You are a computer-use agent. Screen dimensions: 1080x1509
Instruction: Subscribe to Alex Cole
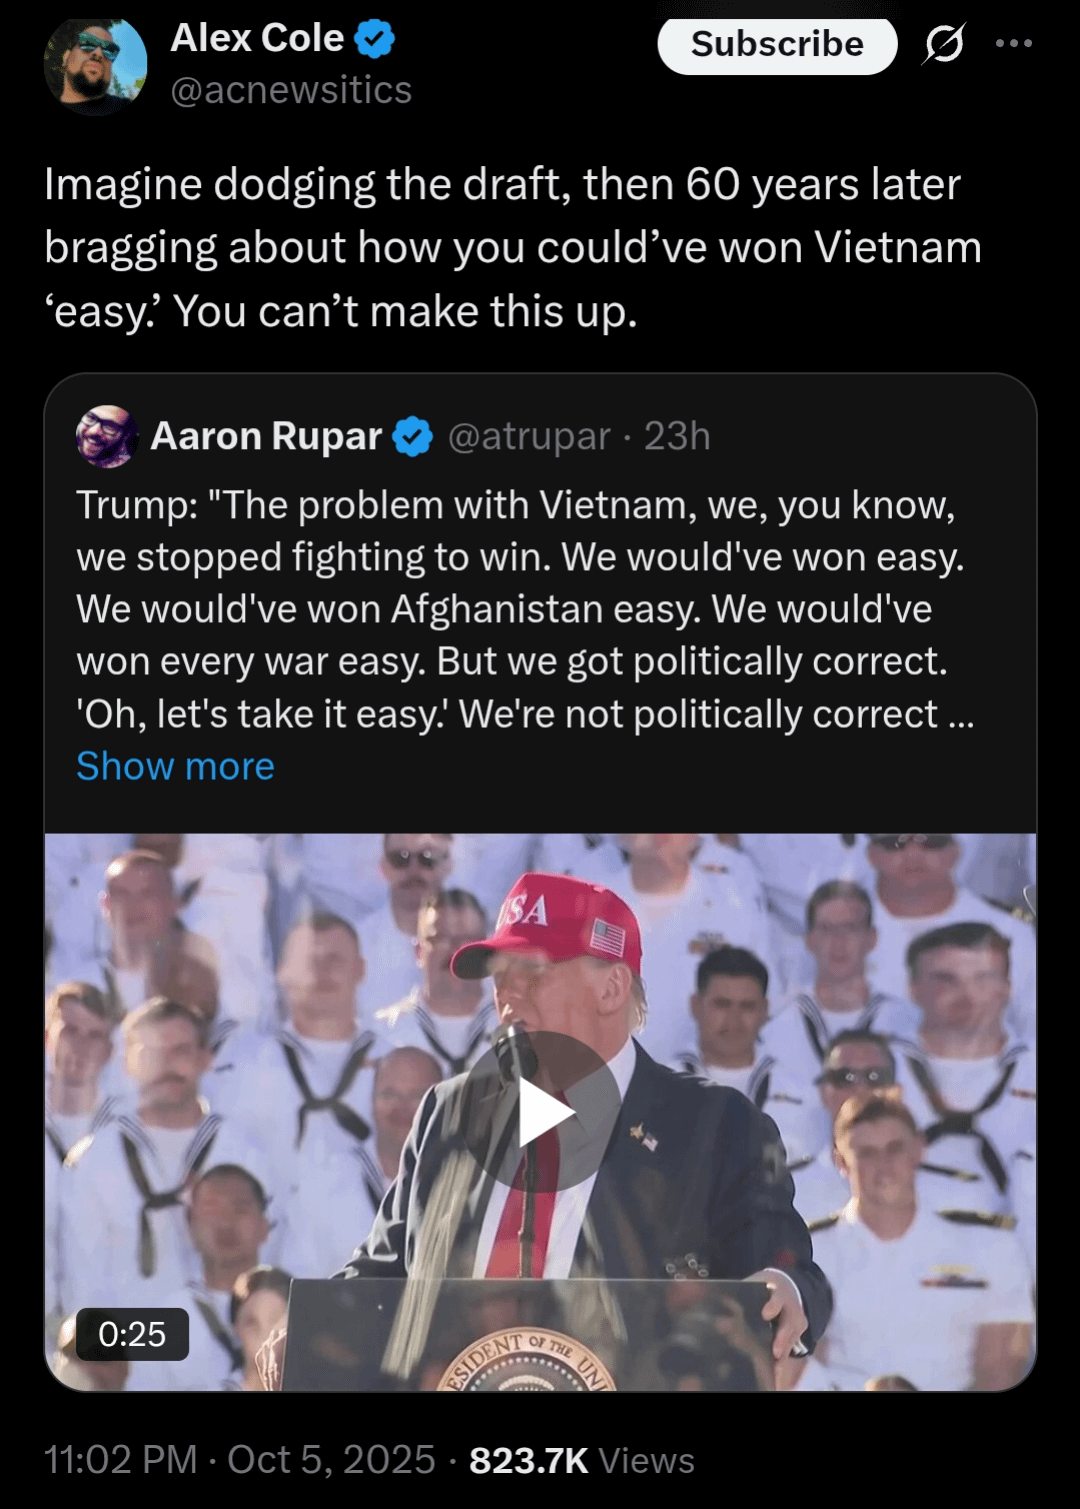[x=777, y=44]
